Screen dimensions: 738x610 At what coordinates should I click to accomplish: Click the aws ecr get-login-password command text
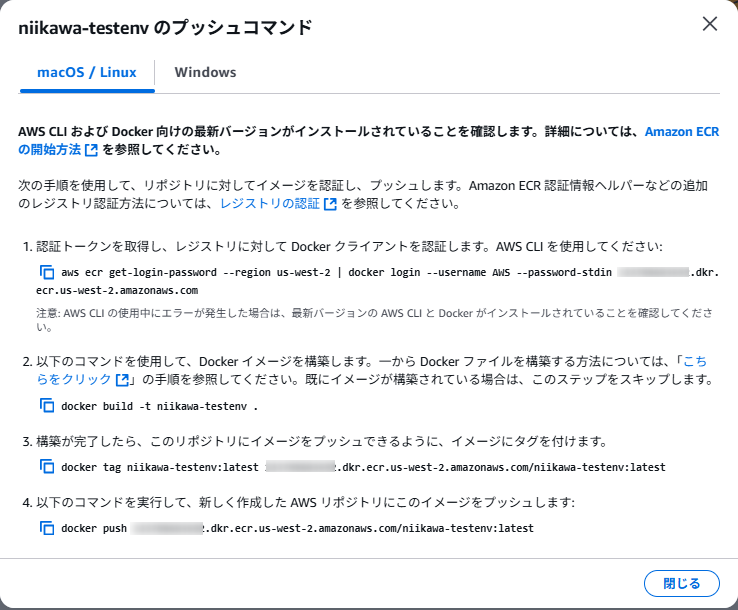click(377, 281)
